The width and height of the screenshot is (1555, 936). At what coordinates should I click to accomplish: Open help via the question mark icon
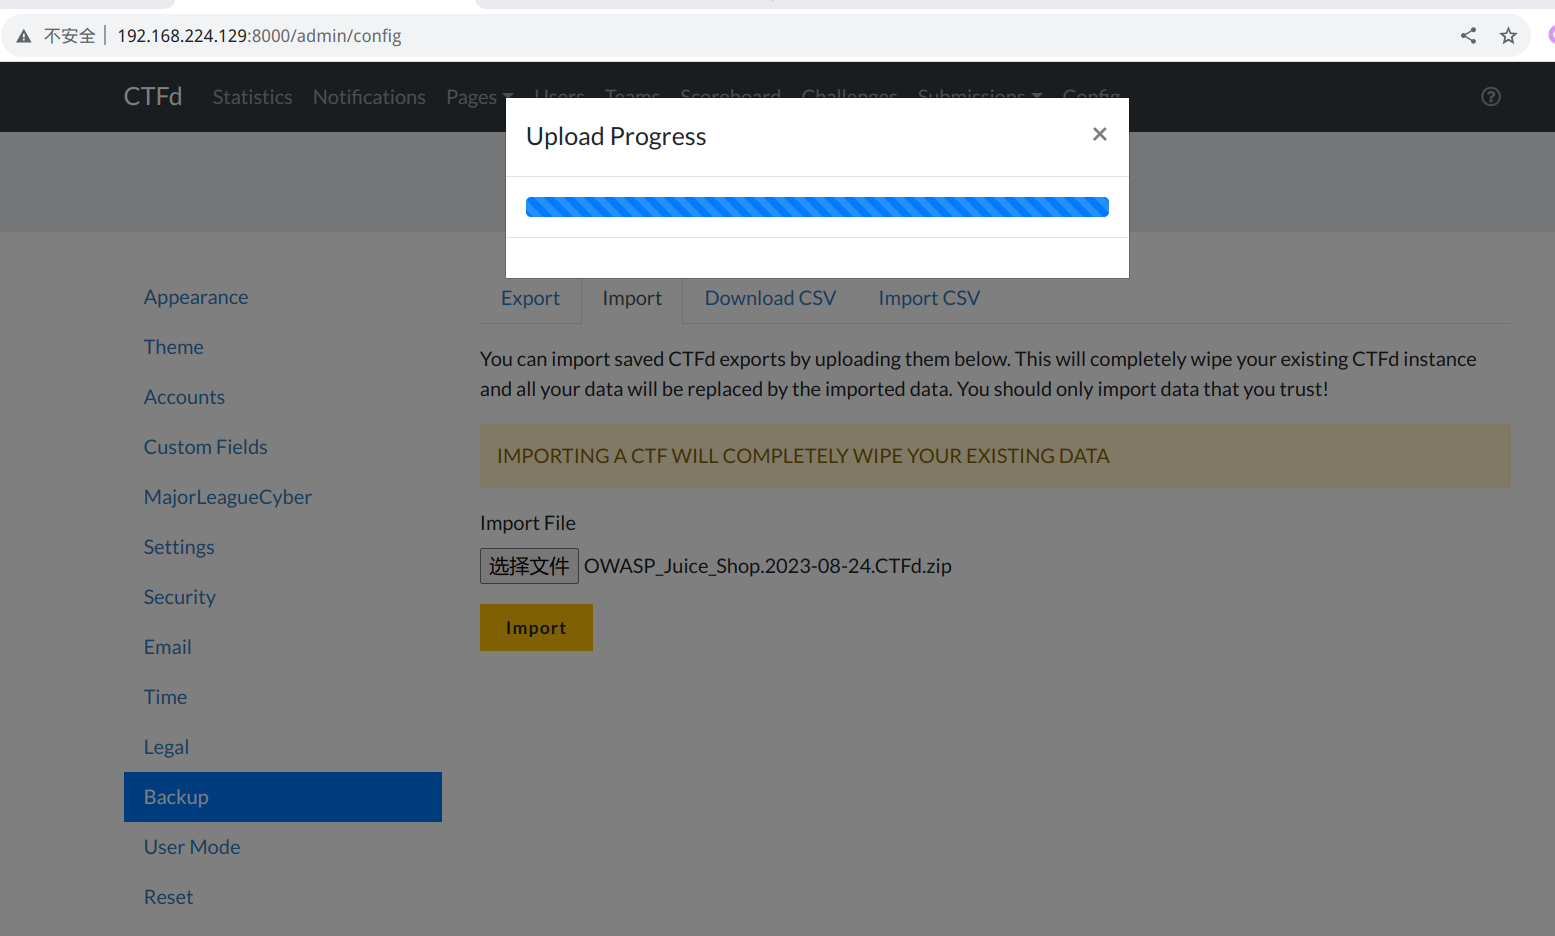pyautogui.click(x=1490, y=96)
